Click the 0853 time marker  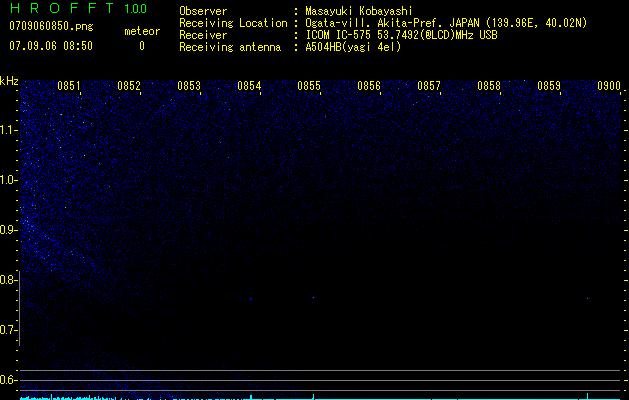click(189, 86)
